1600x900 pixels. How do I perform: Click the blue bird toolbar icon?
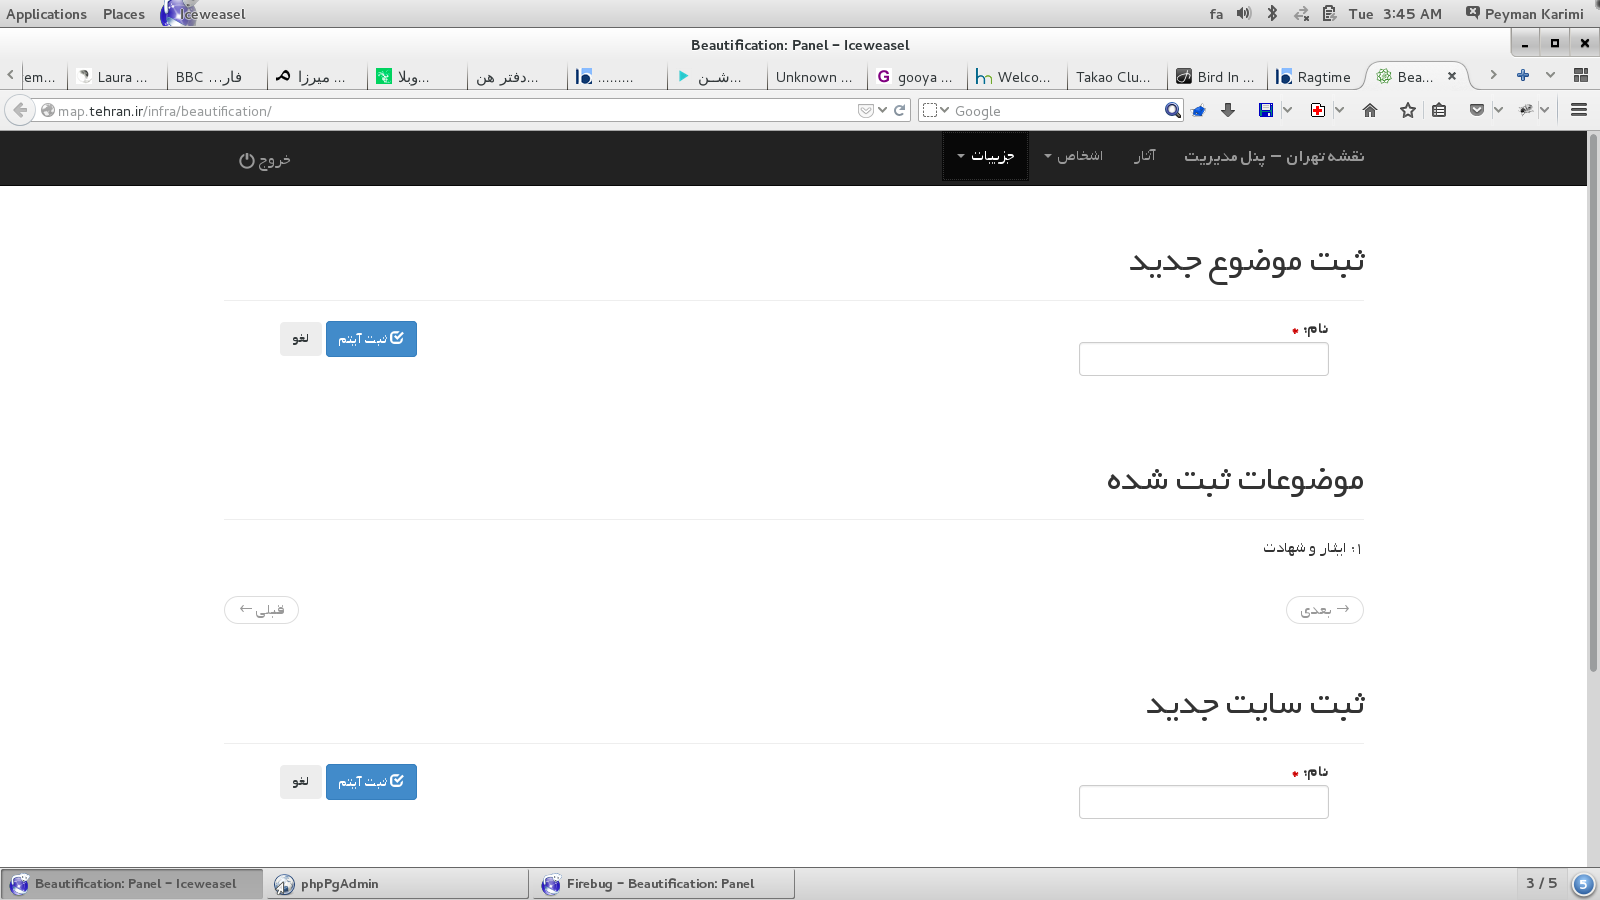pos(1198,111)
